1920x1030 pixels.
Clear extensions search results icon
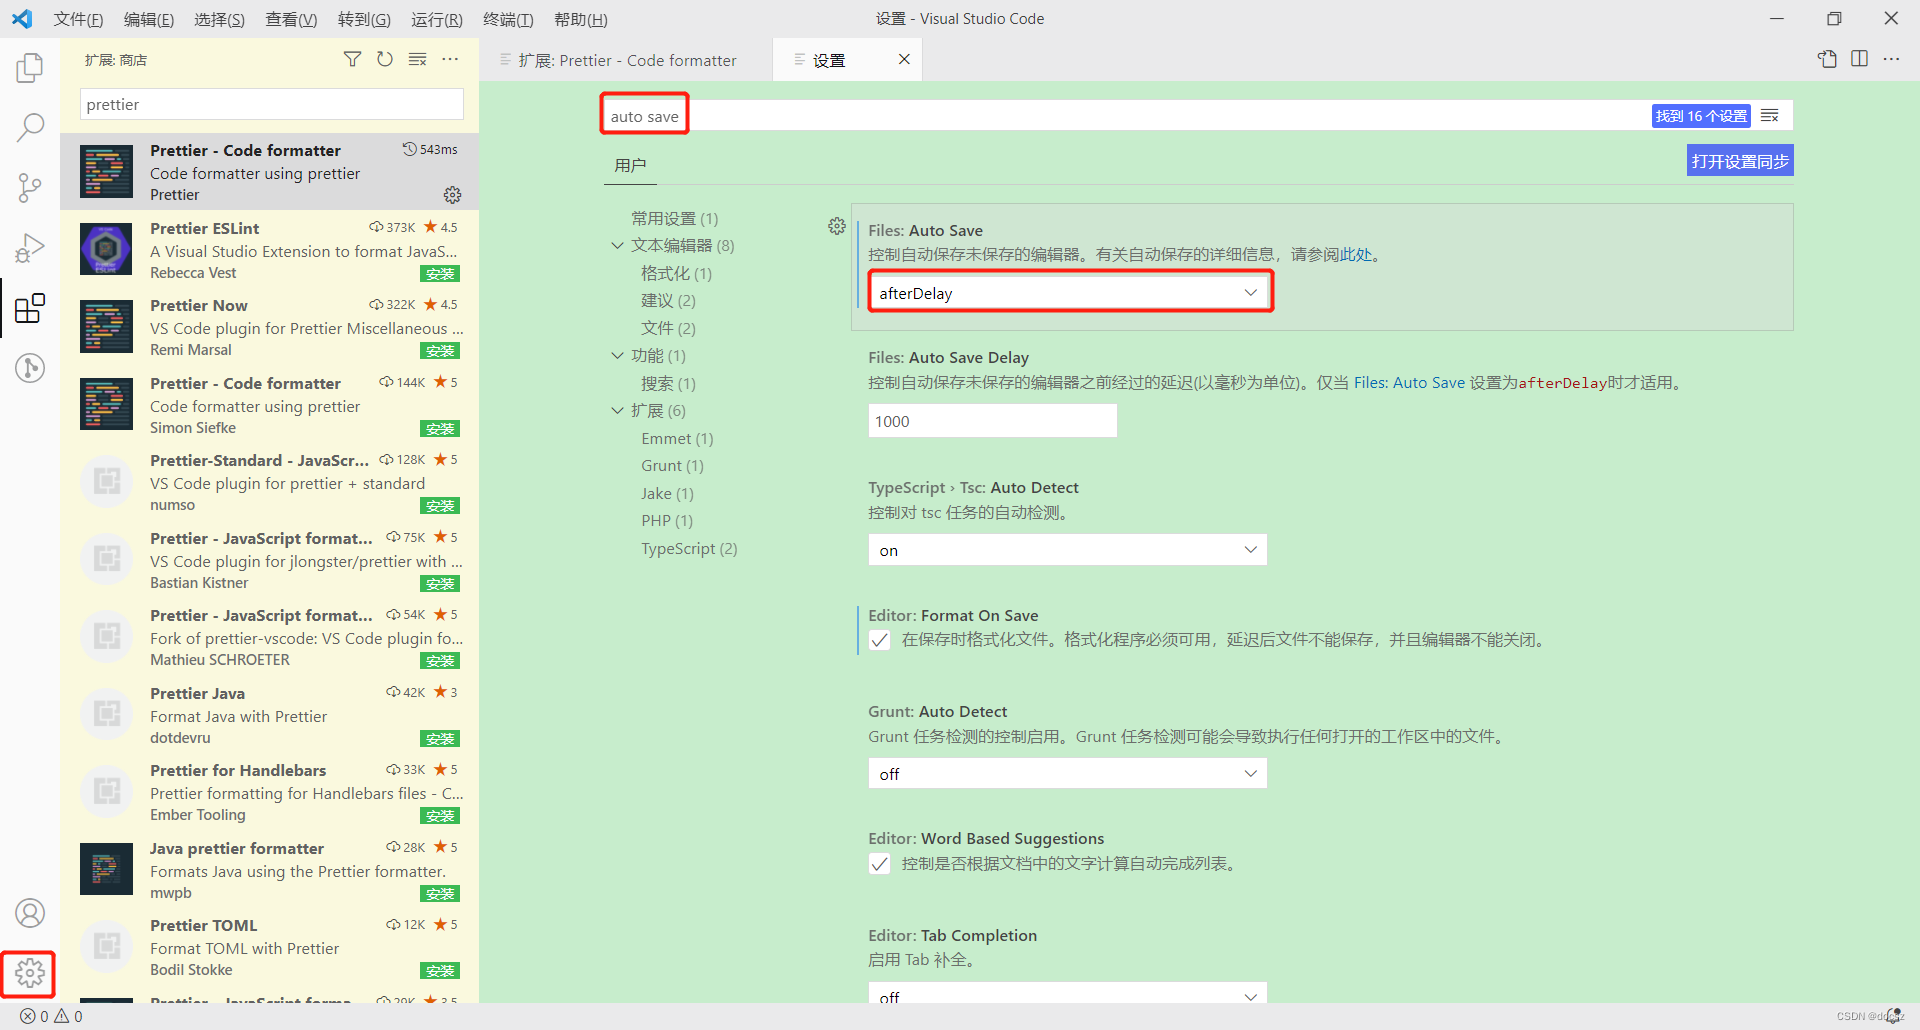pyautogui.click(x=418, y=60)
